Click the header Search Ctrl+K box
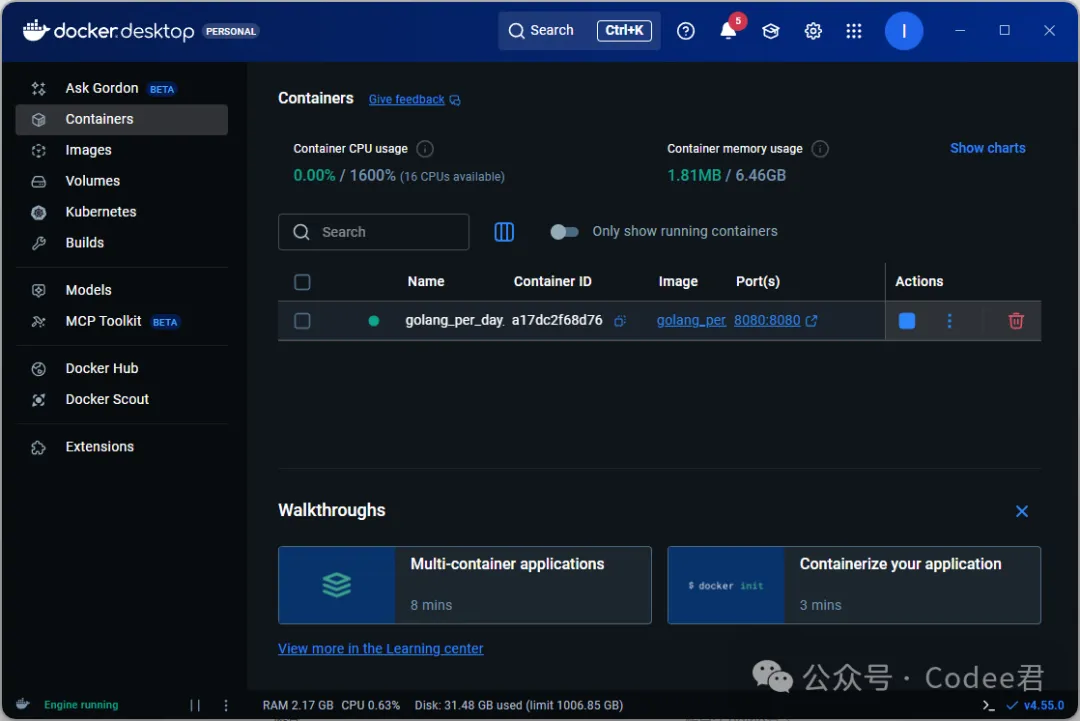1080x721 pixels. (579, 31)
